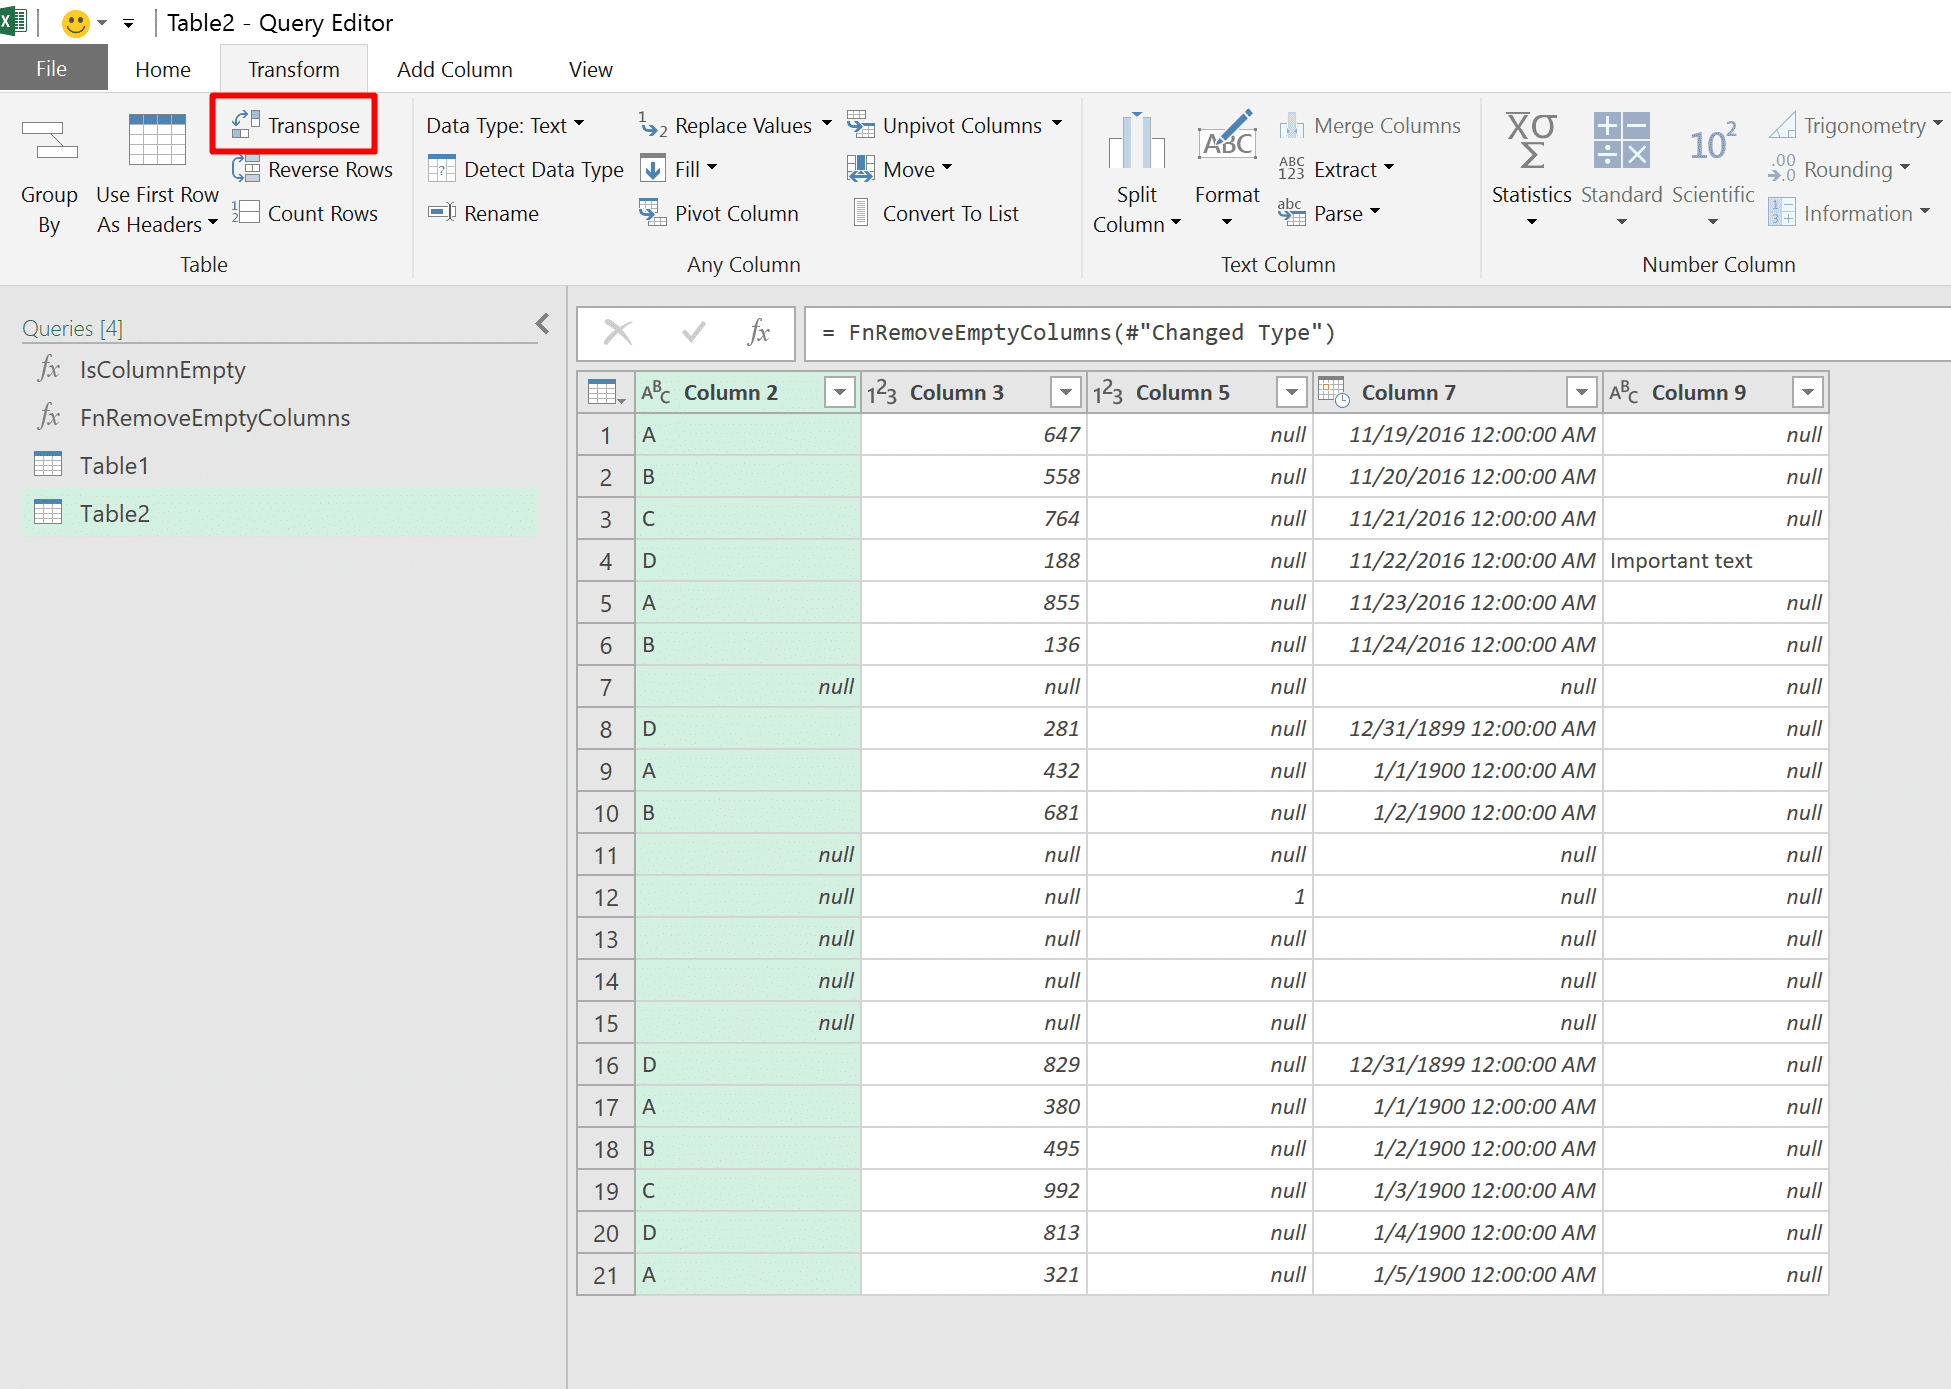The image size is (1951, 1389).
Task: Open the File tab
Action: (52, 68)
